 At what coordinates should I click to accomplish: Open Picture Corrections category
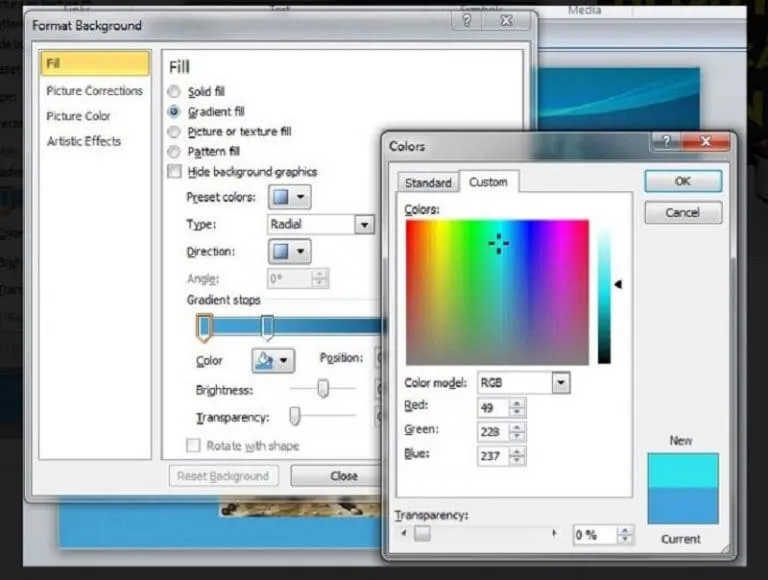[x=95, y=91]
